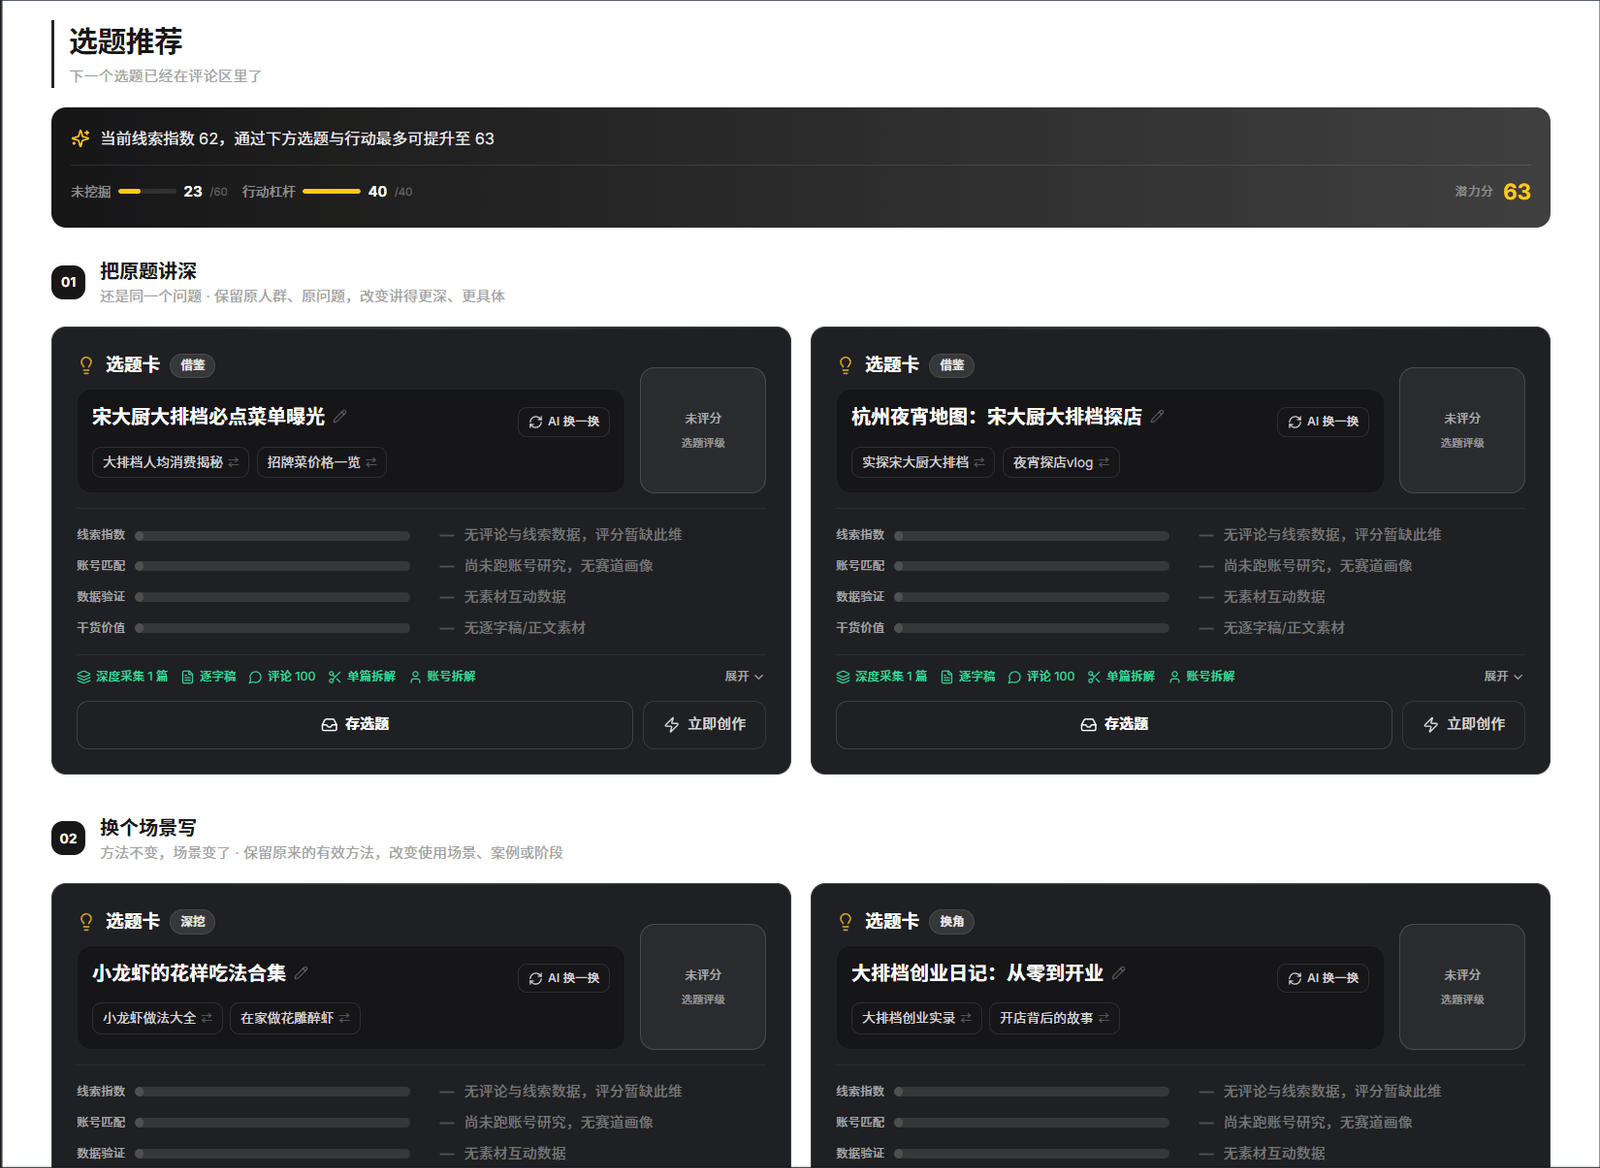
Task: Save topic with 存选题 on 必点菜单曝光 card
Action: pos(355,725)
